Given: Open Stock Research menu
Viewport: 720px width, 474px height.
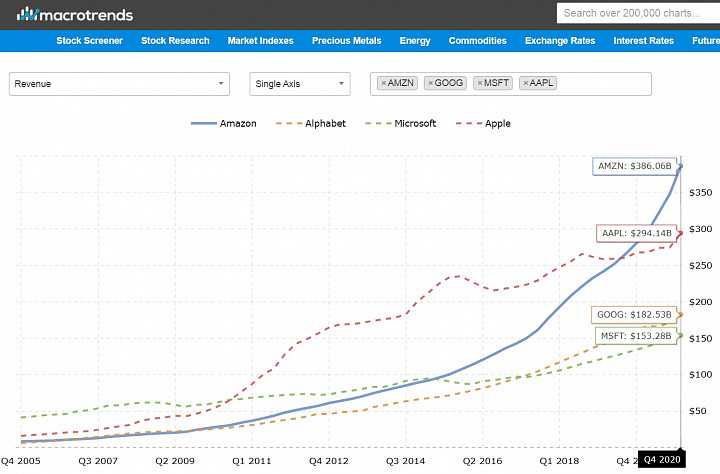Looking at the screenshot, I should pyautogui.click(x=175, y=41).
